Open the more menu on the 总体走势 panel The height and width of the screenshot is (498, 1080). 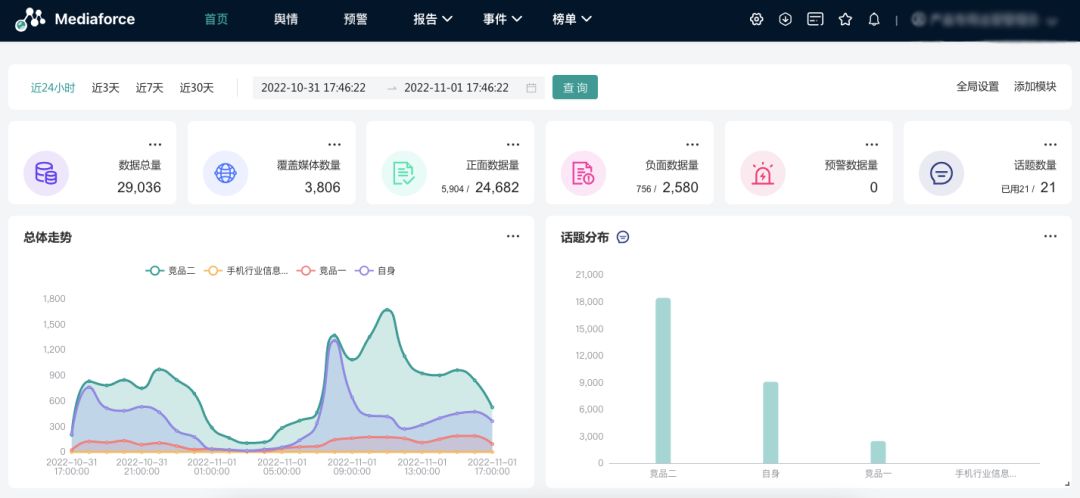[x=513, y=236]
